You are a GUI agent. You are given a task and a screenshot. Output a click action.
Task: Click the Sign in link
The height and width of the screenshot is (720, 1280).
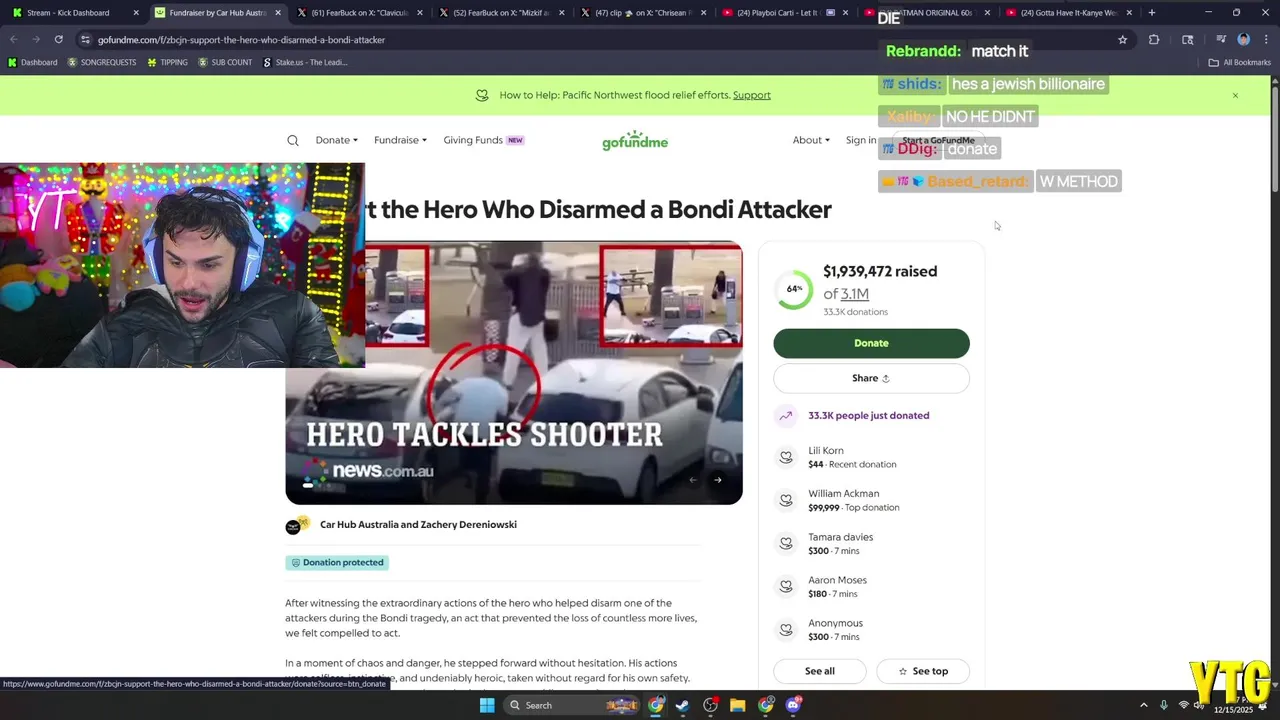(861, 140)
